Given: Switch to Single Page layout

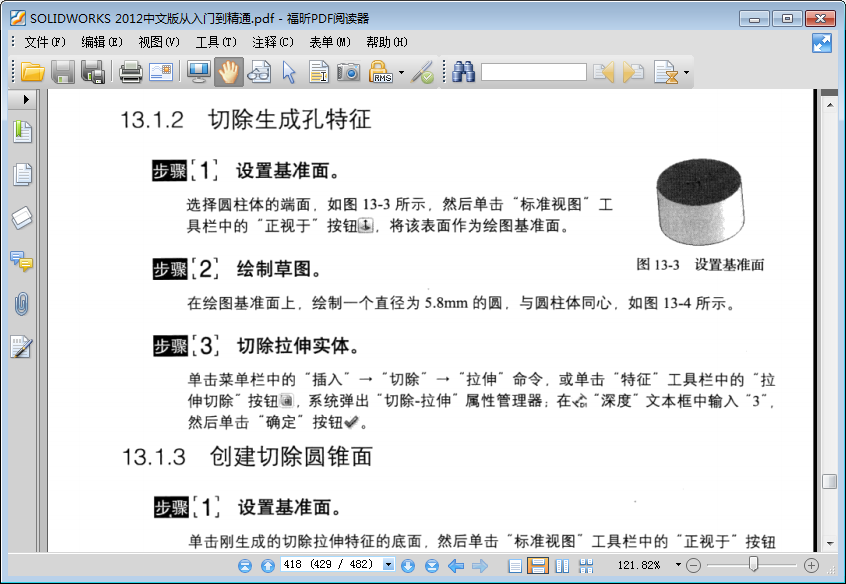Looking at the screenshot, I should pos(515,566).
